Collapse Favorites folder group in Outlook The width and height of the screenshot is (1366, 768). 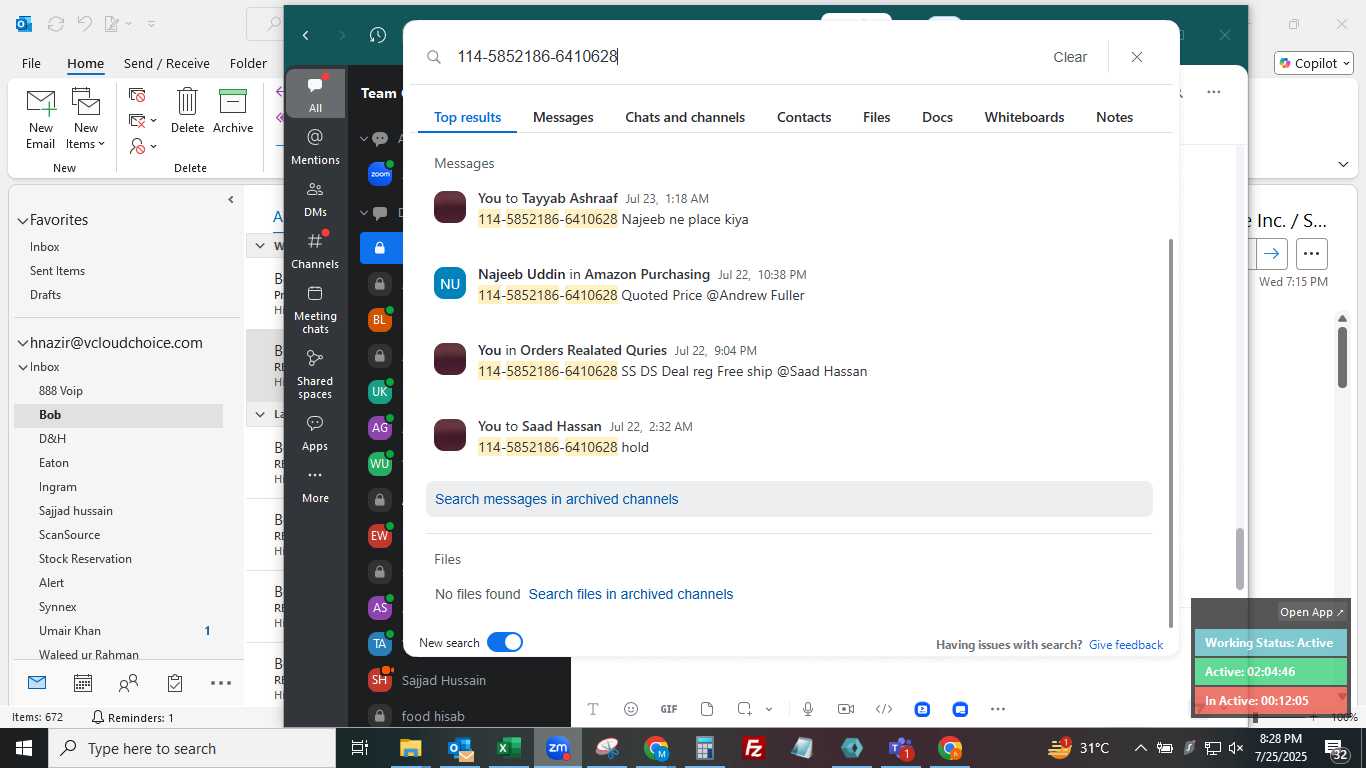pyautogui.click(x=22, y=220)
